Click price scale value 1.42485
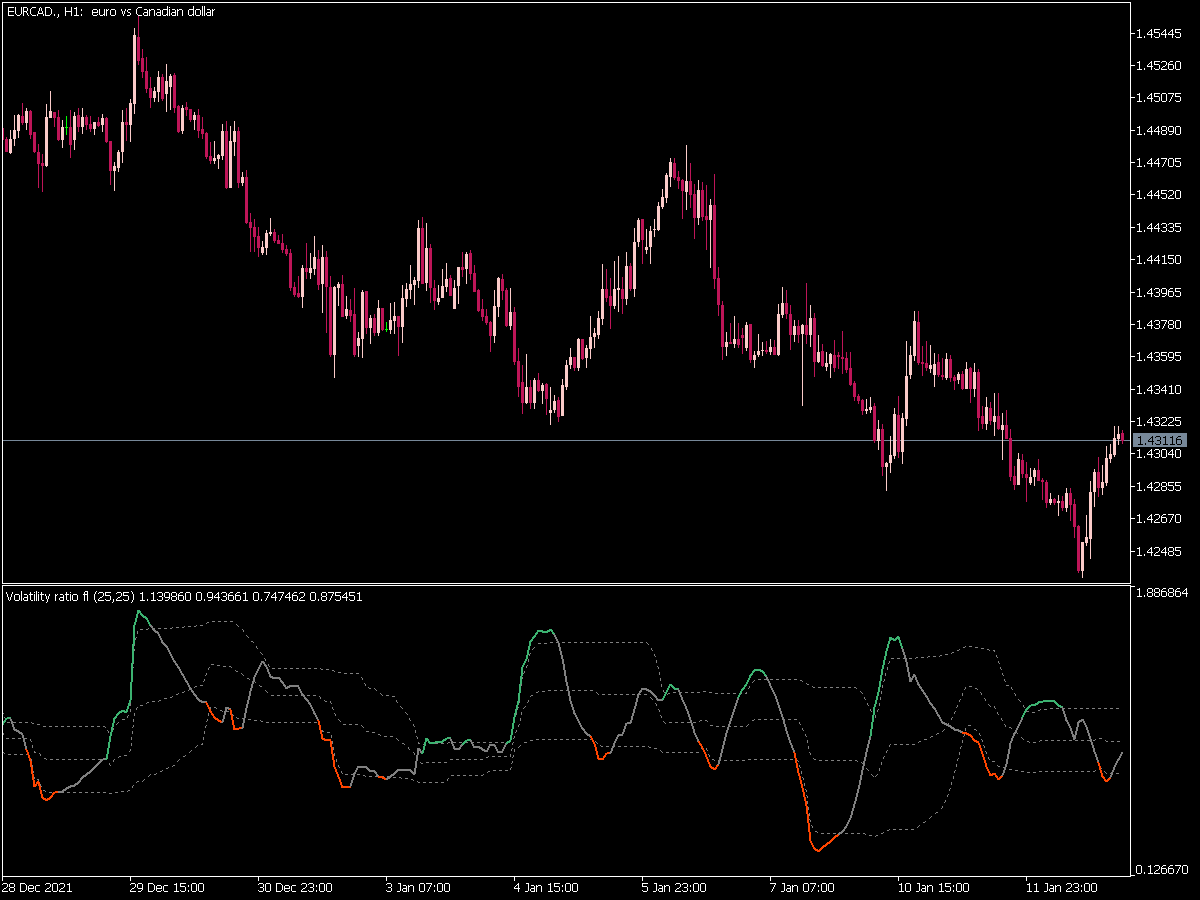Viewport: 1200px width, 900px height. pyautogui.click(x=1161, y=551)
